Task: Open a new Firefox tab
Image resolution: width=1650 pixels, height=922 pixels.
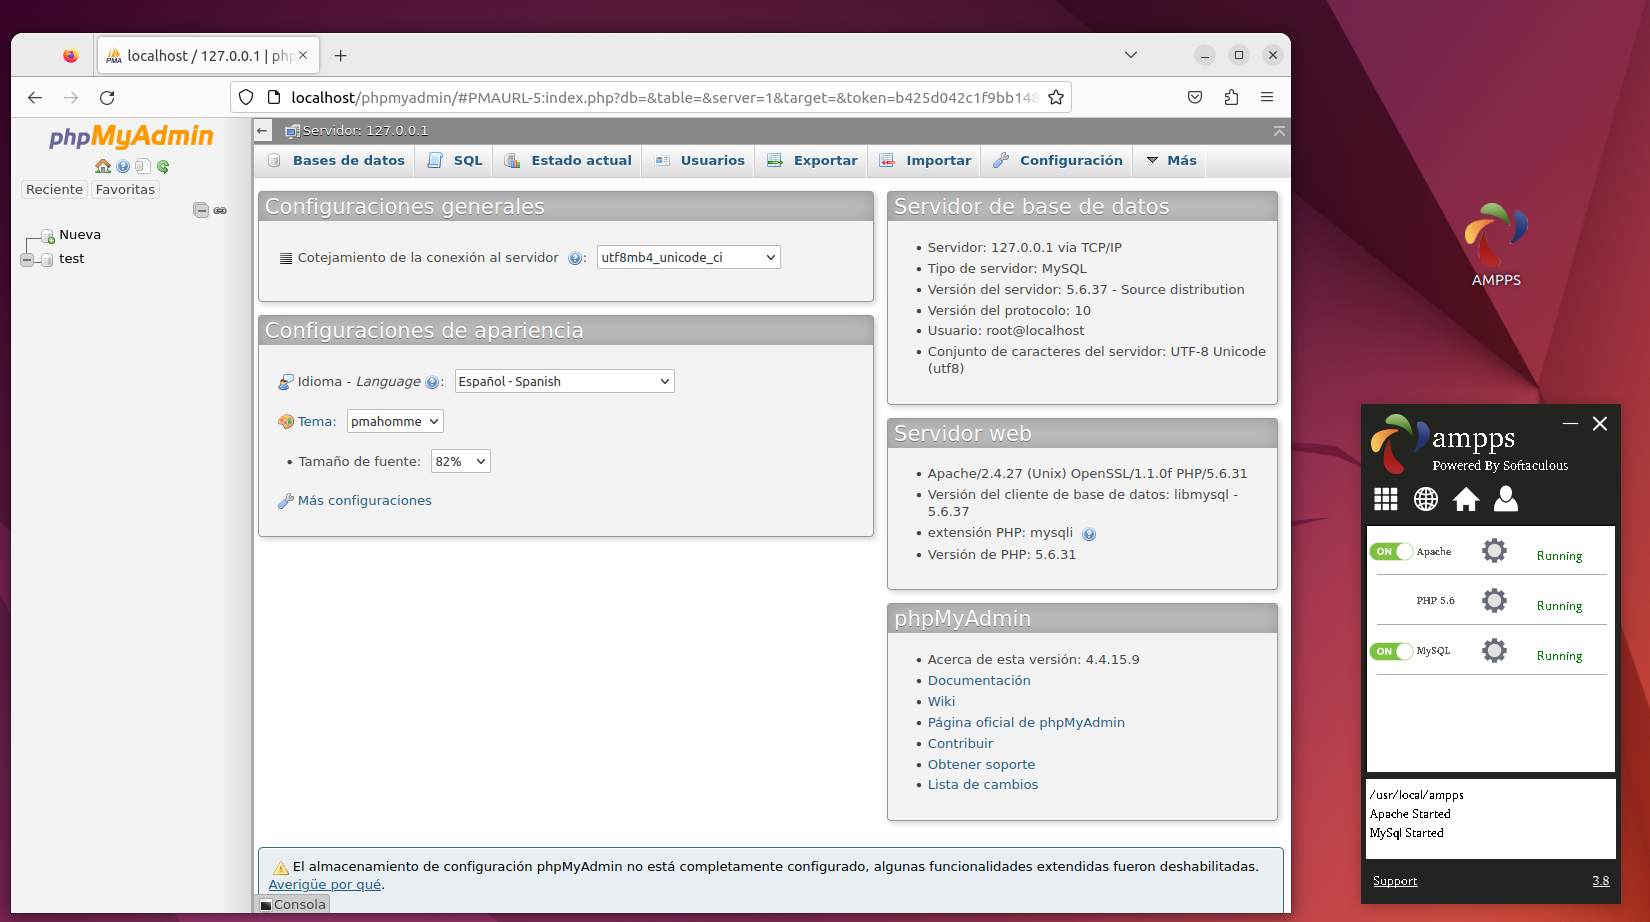Action: [341, 55]
